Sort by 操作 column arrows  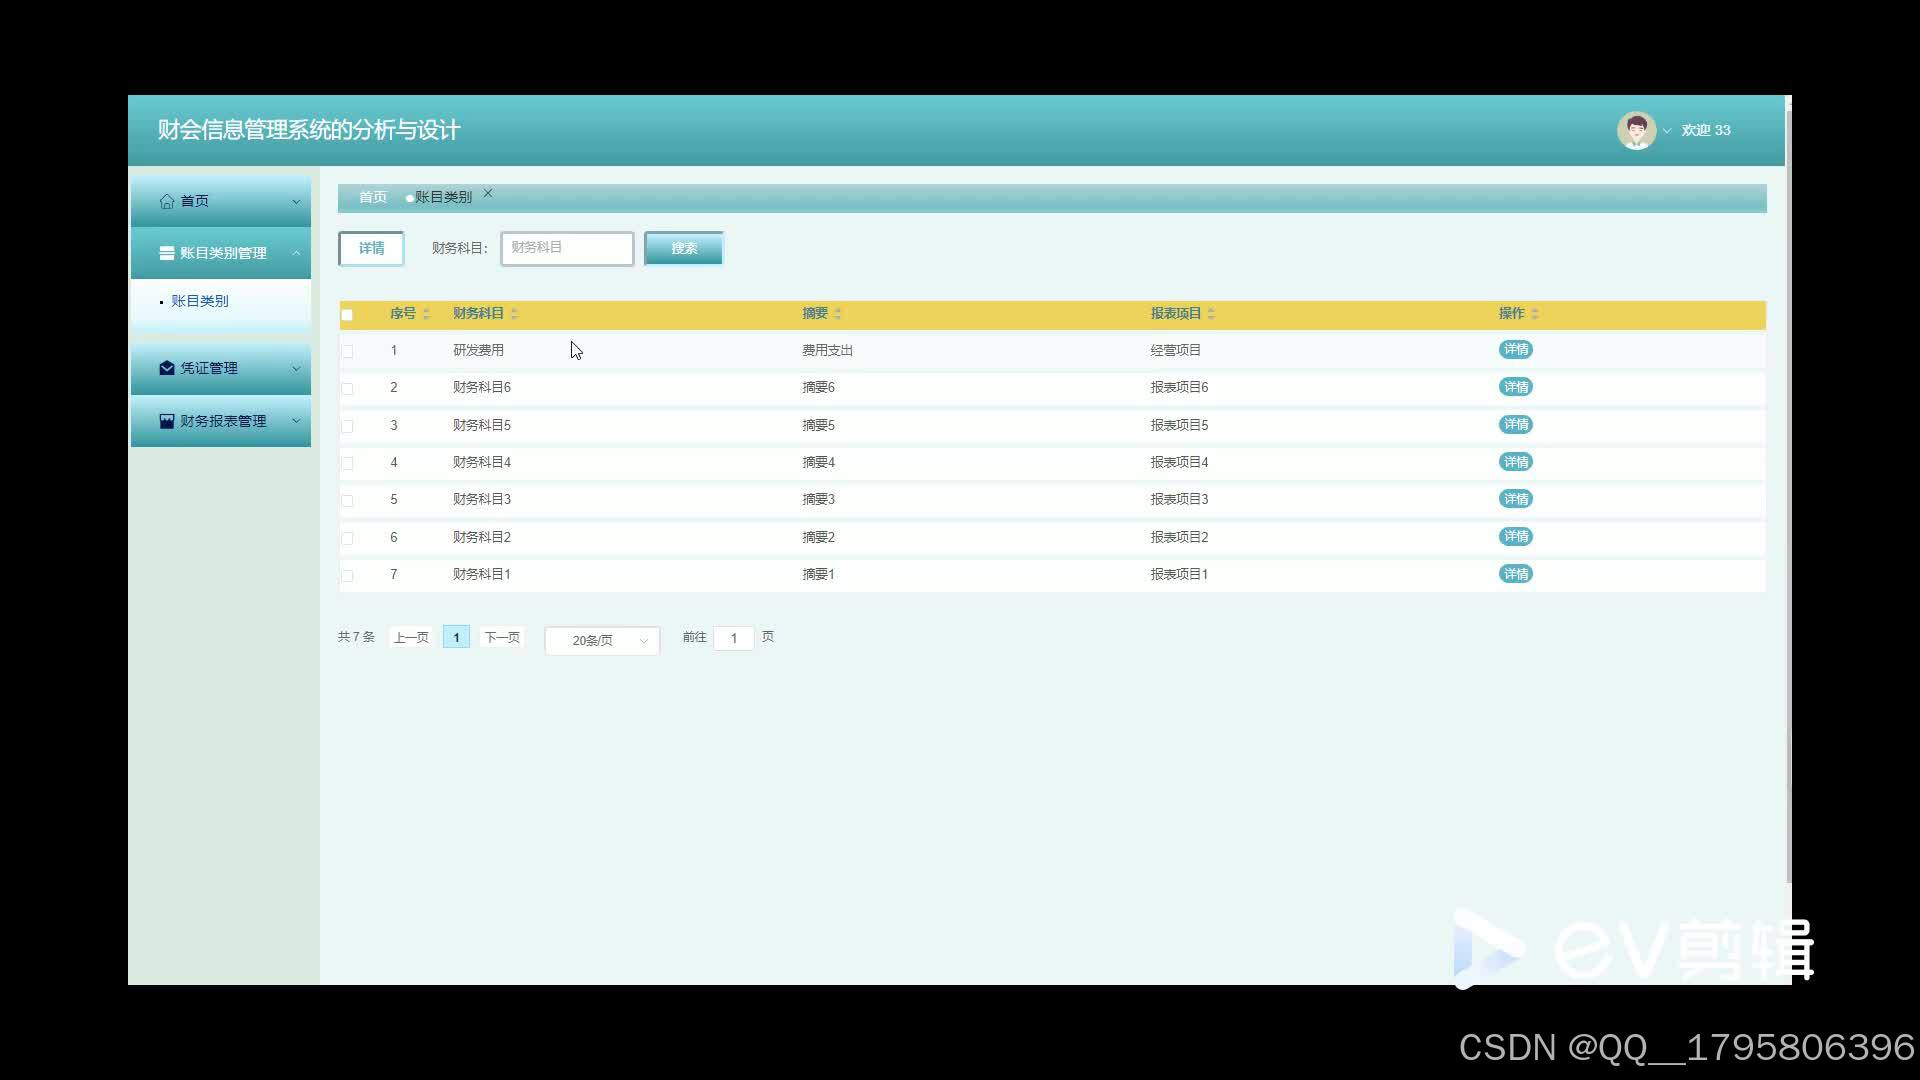(1535, 314)
